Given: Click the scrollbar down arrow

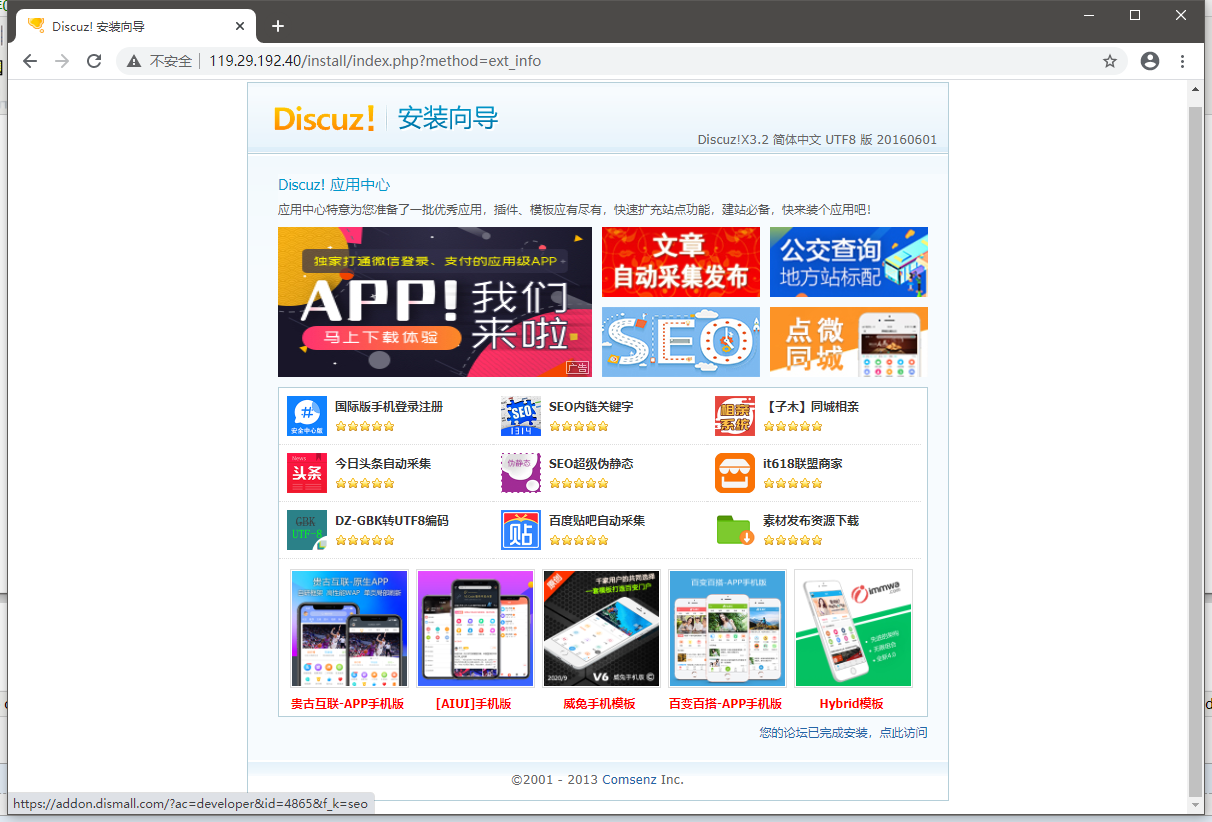Looking at the screenshot, I should [x=1196, y=805].
